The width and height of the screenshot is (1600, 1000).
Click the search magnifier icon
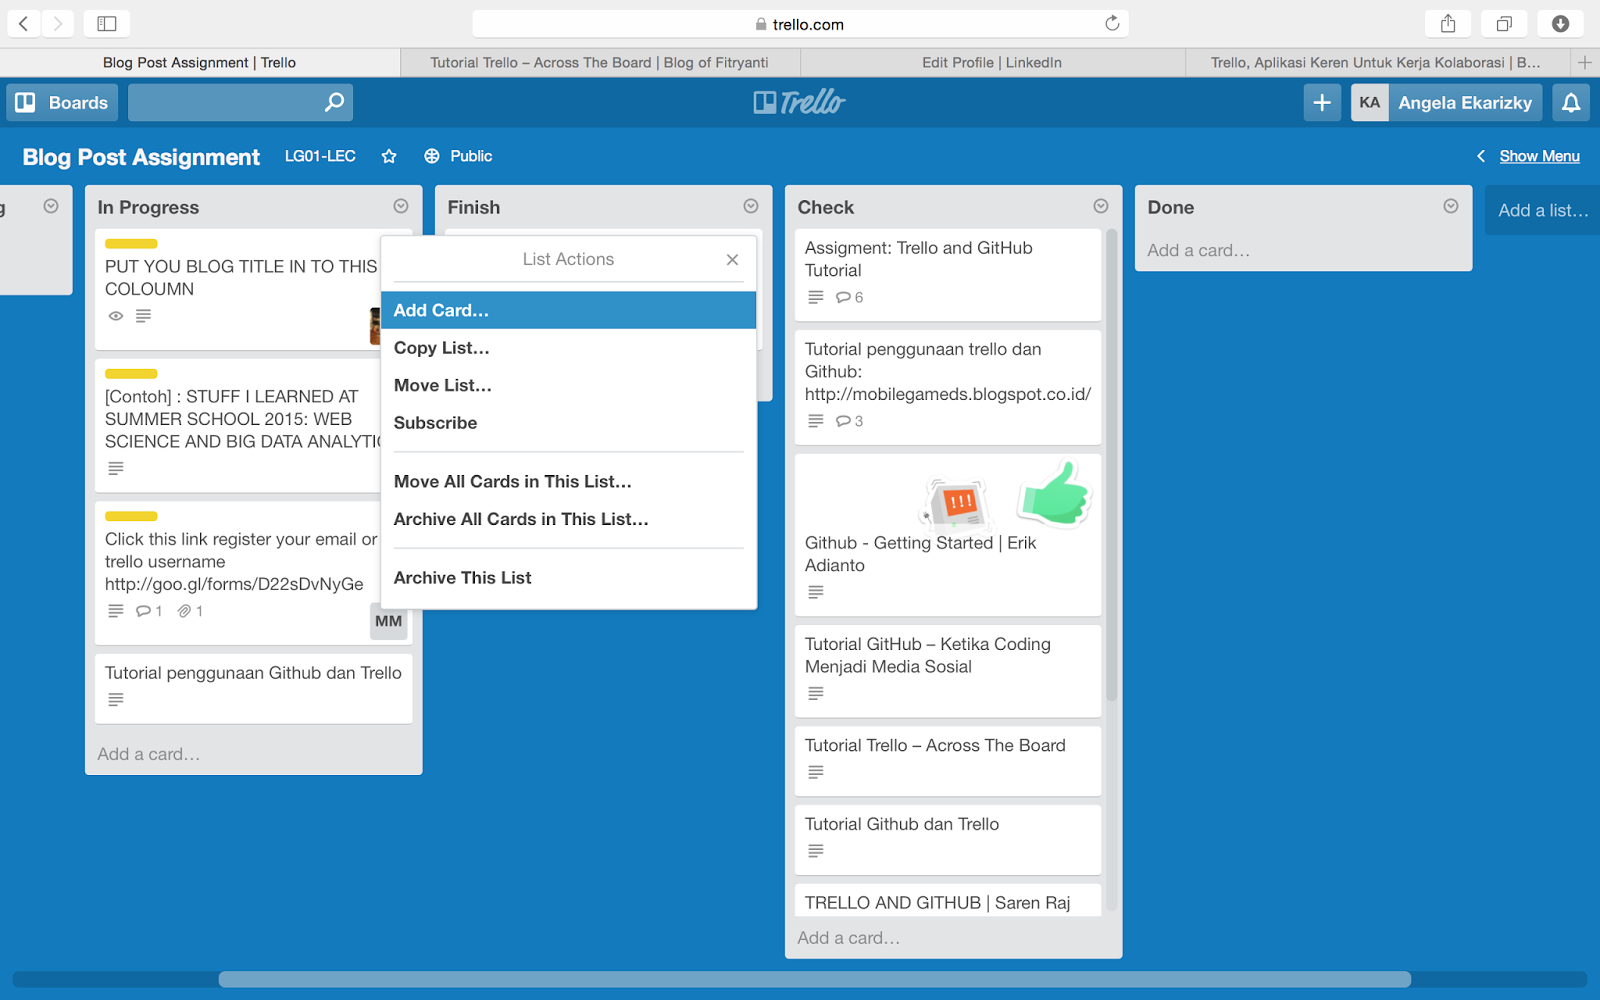[x=334, y=102]
